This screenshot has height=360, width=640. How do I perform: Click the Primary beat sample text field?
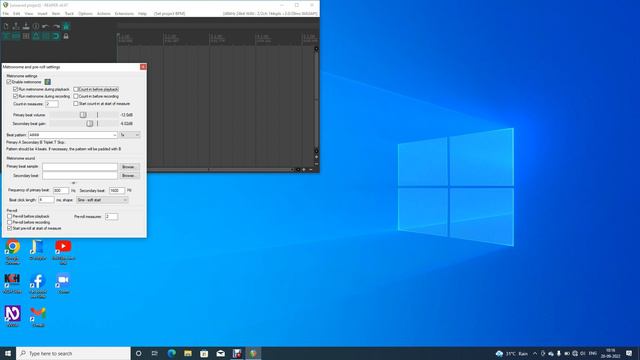[x=80, y=167]
